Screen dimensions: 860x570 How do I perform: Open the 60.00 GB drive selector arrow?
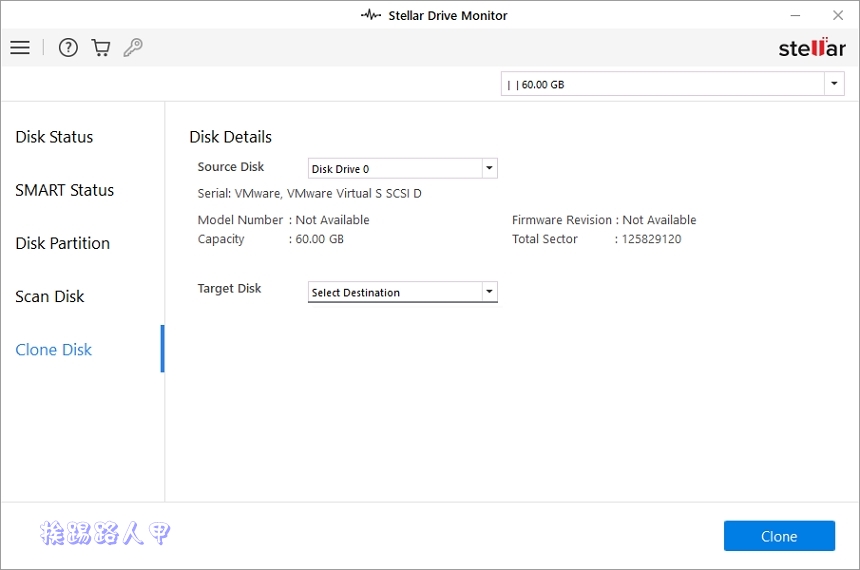(x=835, y=84)
